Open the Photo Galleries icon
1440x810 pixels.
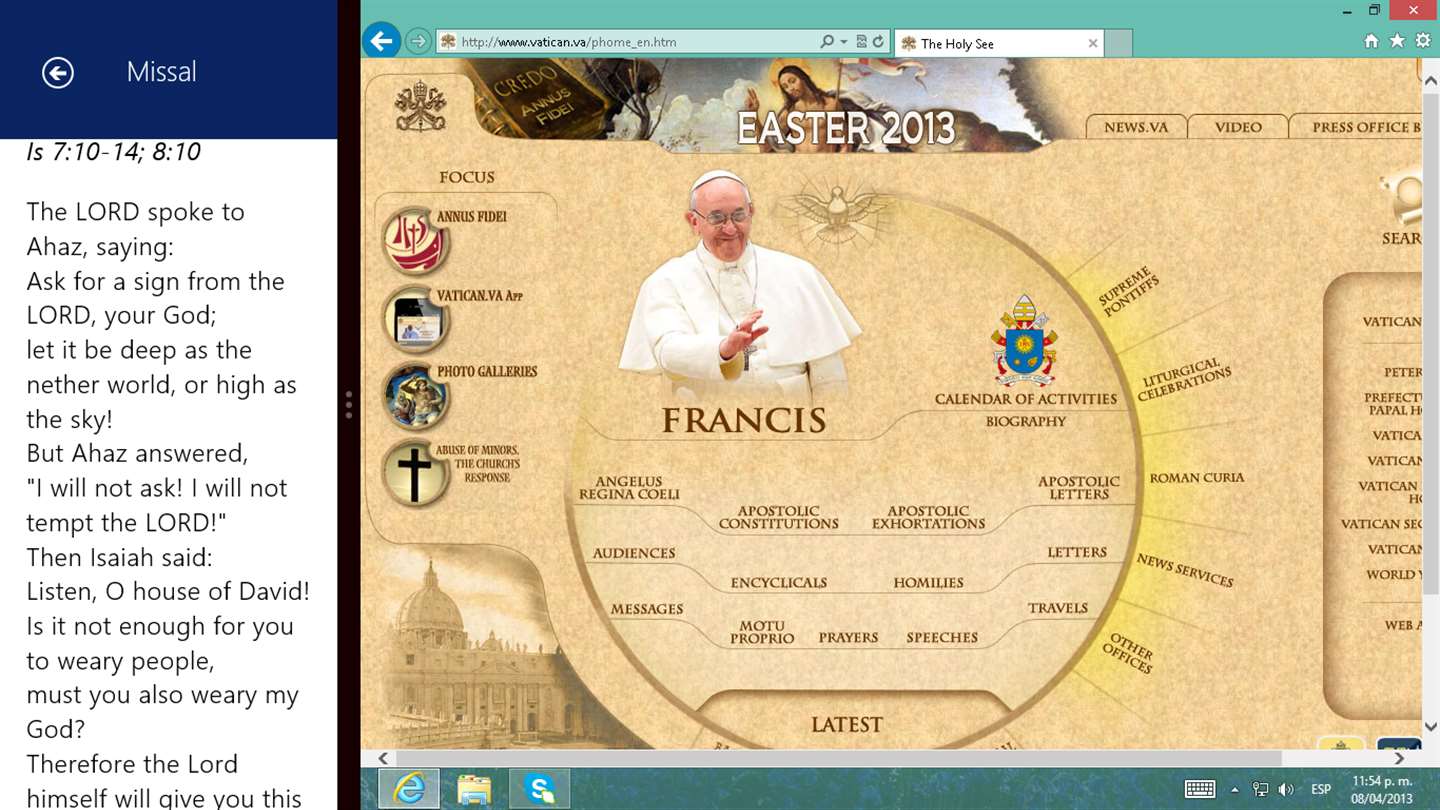click(415, 396)
